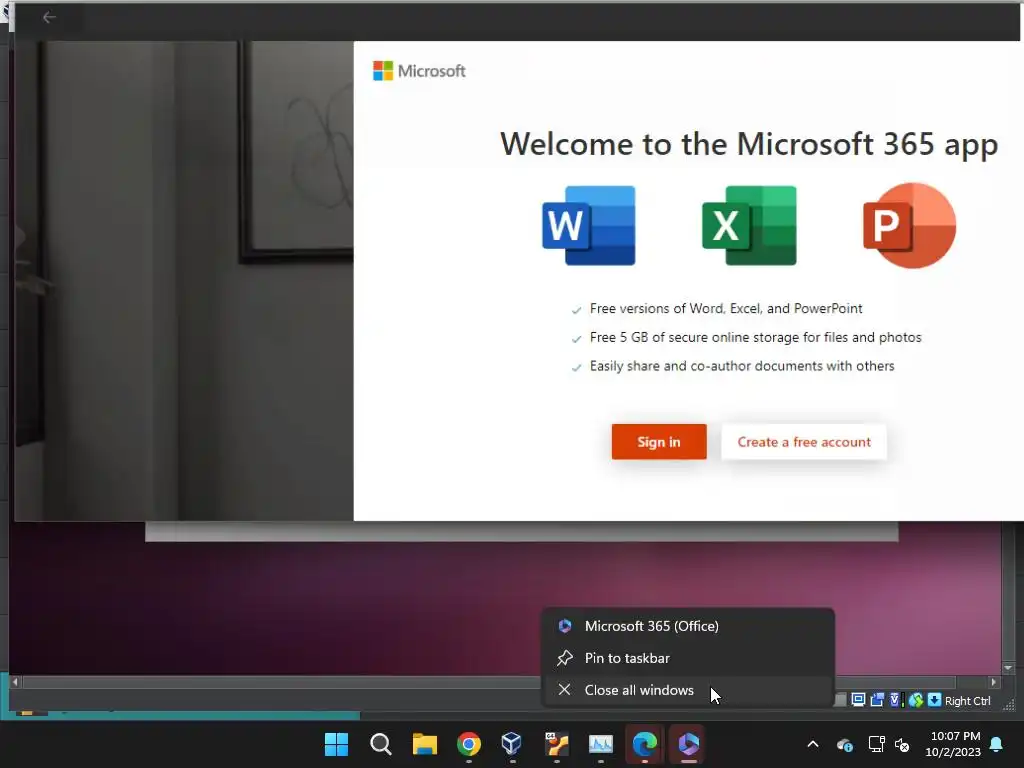This screenshot has height=768, width=1024.
Task: Click the Excel app icon
Action: coord(749,225)
